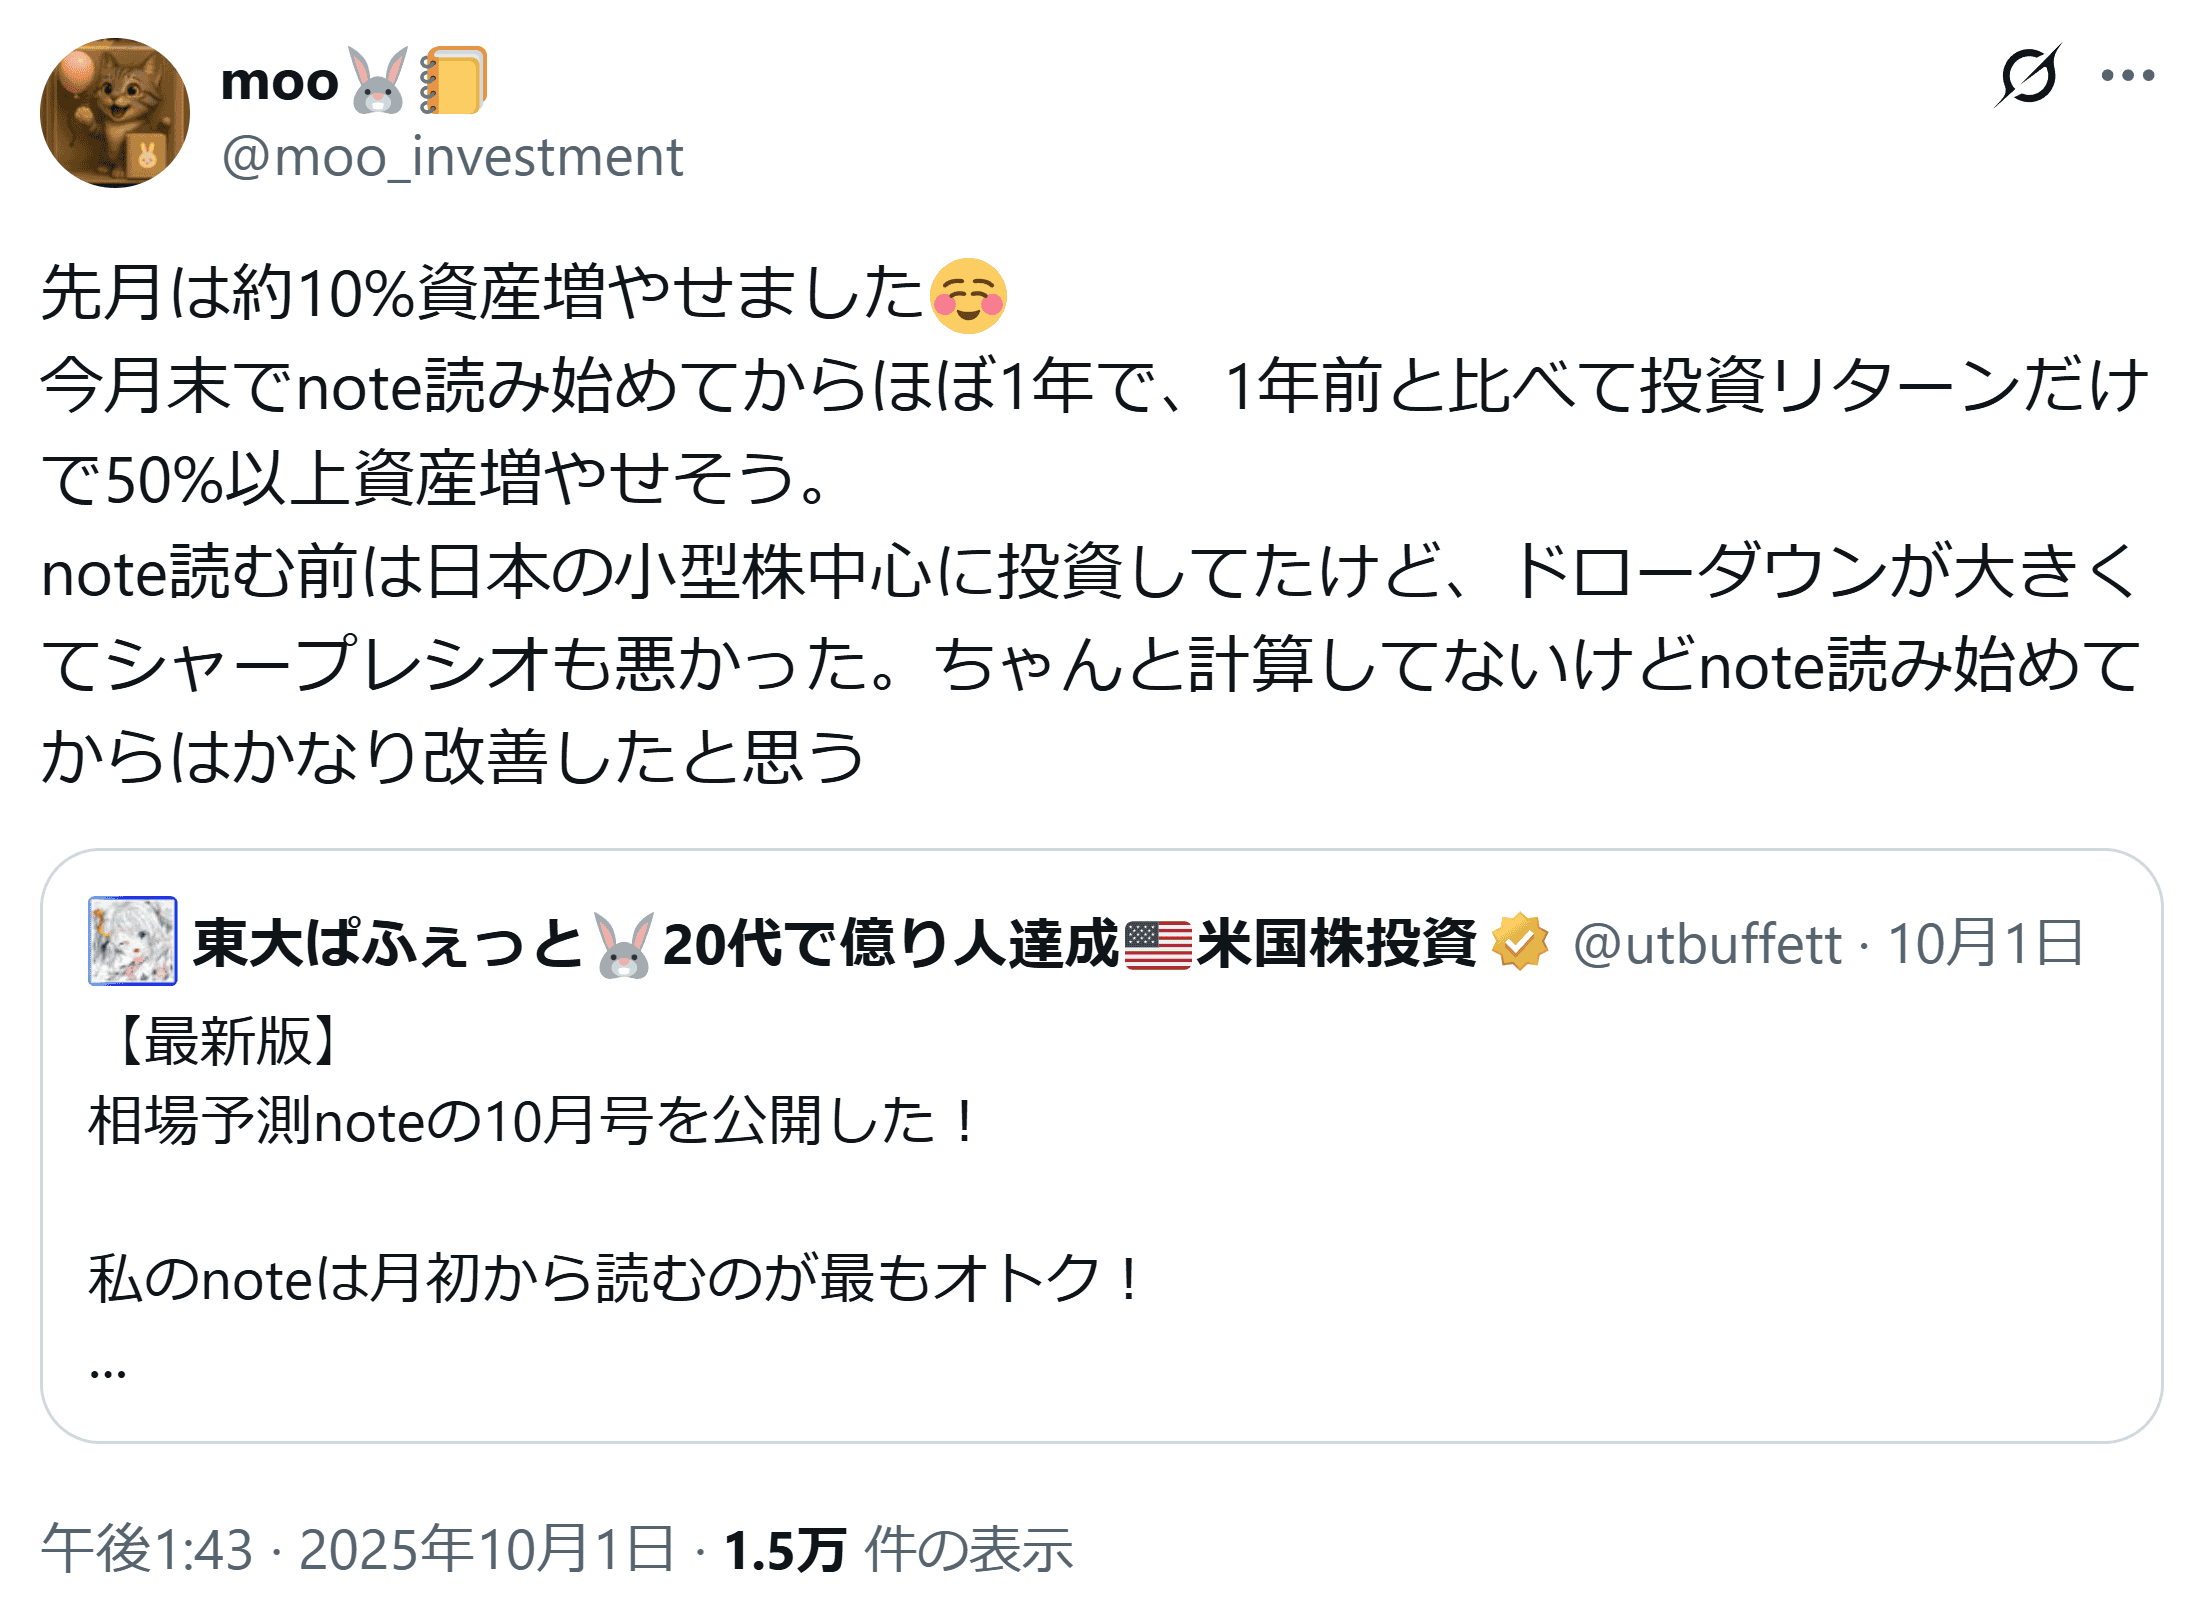Click moo's cat profile avatar
Viewport: 2204px width, 1611px height.
[x=115, y=113]
